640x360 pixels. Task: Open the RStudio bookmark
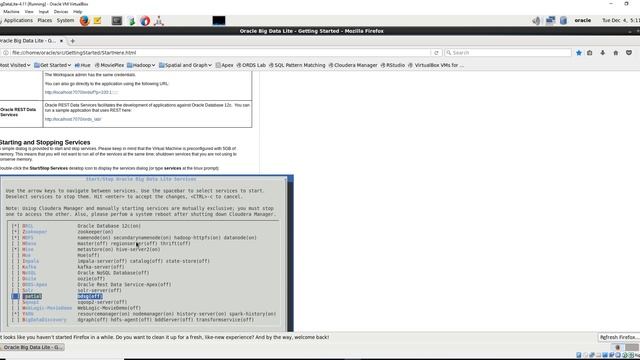click(x=392, y=65)
